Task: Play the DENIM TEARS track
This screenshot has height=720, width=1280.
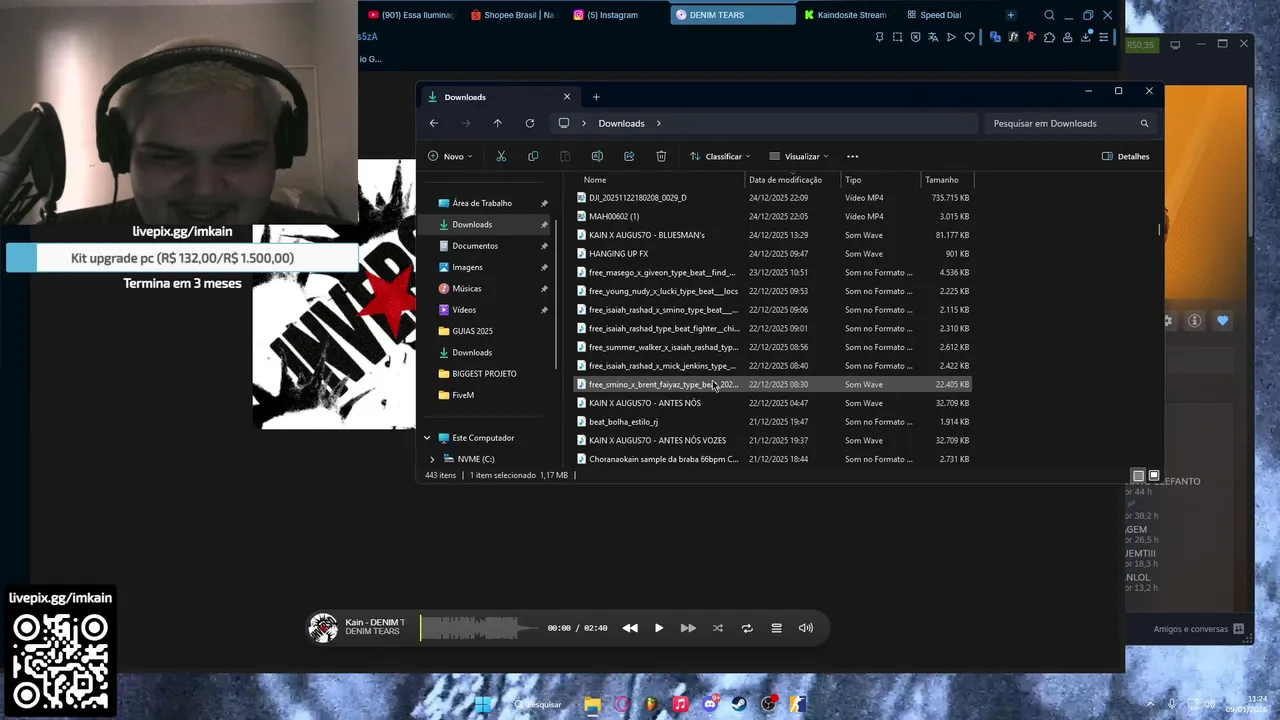Action: (x=659, y=628)
